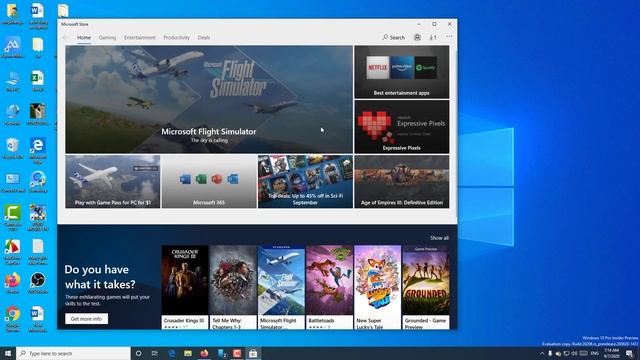Switch to the Productivity tab
The width and height of the screenshot is (640, 360).
click(x=176, y=38)
